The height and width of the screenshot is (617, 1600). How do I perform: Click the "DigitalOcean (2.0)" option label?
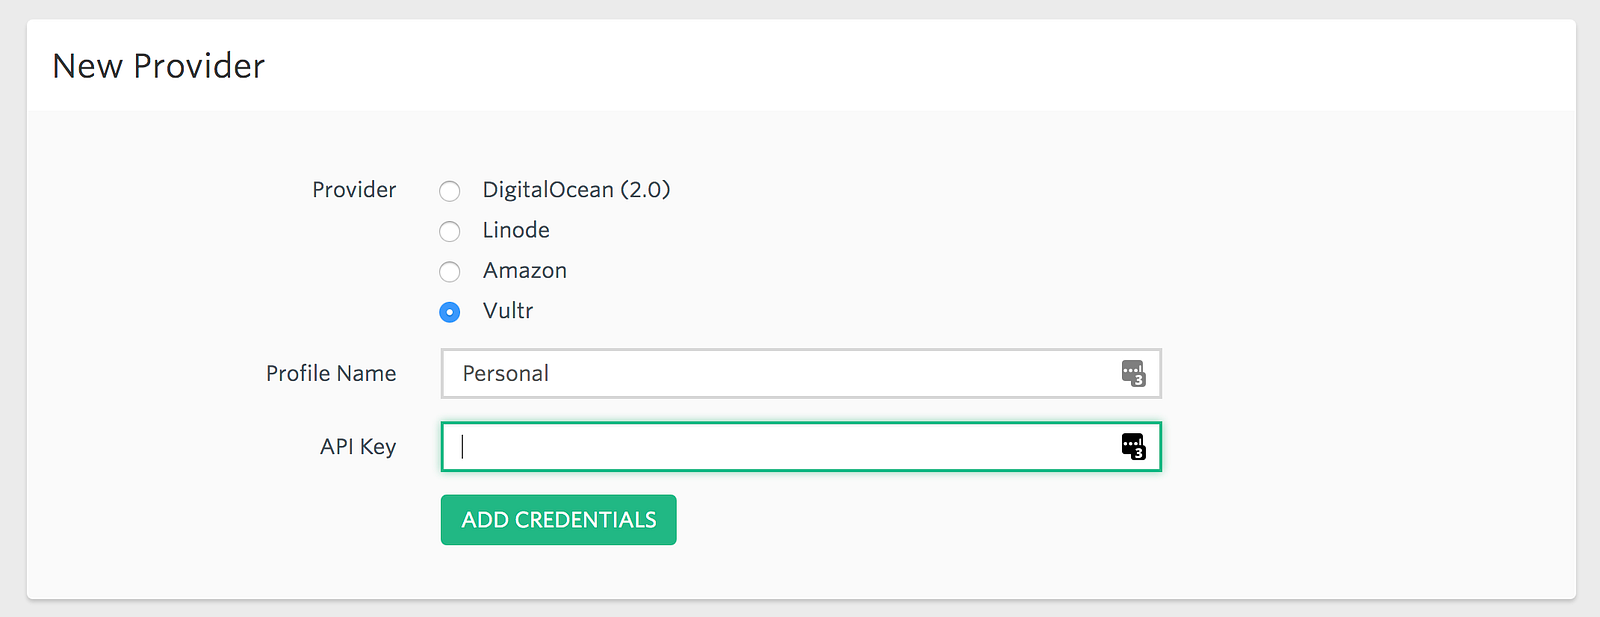(x=576, y=190)
